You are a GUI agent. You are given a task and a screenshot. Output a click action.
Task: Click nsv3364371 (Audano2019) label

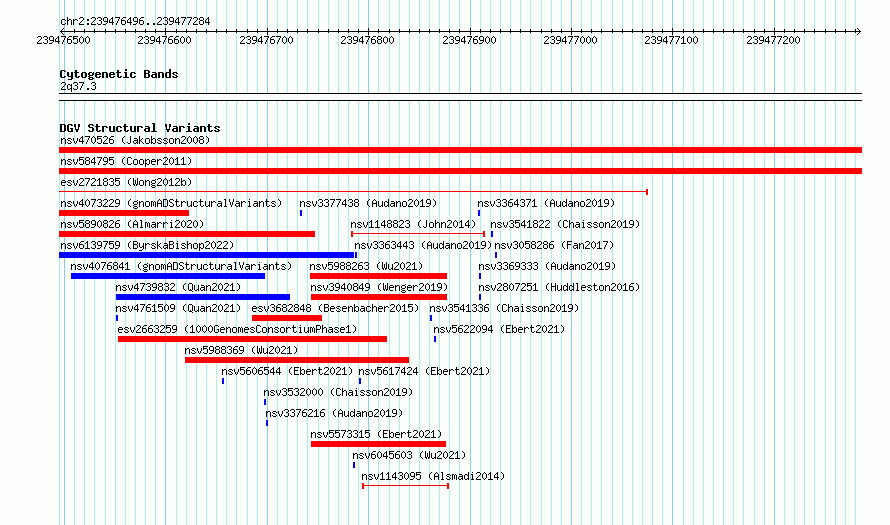[546, 203]
